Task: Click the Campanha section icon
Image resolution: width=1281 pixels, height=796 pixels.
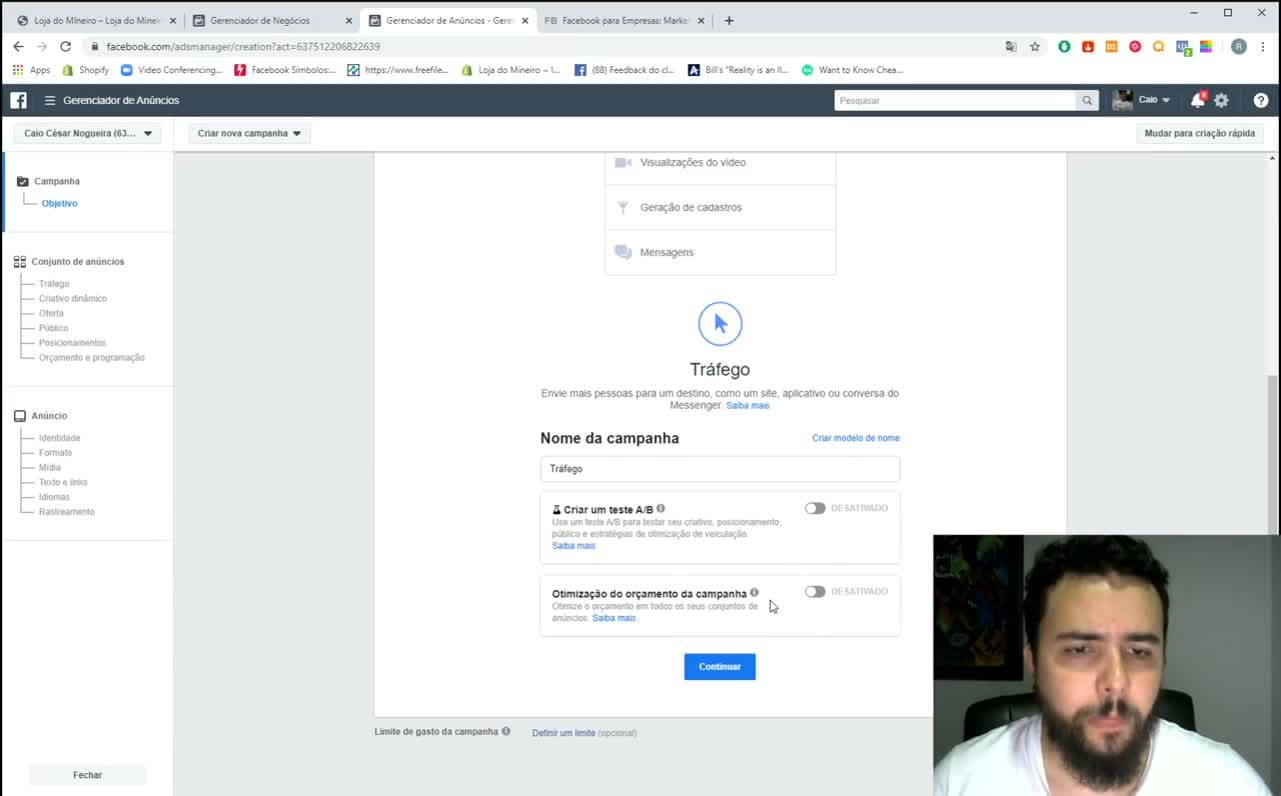Action: pyautogui.click(x=23, y=181)
